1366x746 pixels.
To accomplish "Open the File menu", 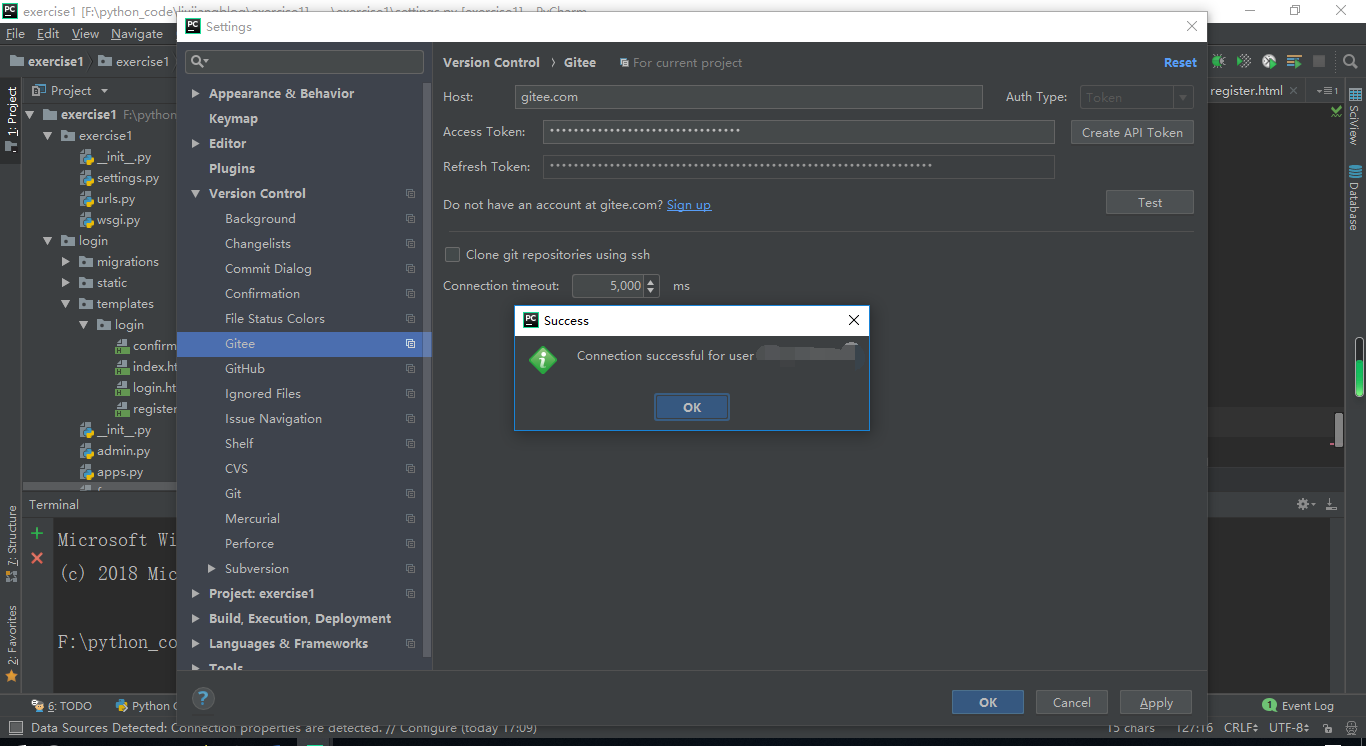I will coord(15,34).
